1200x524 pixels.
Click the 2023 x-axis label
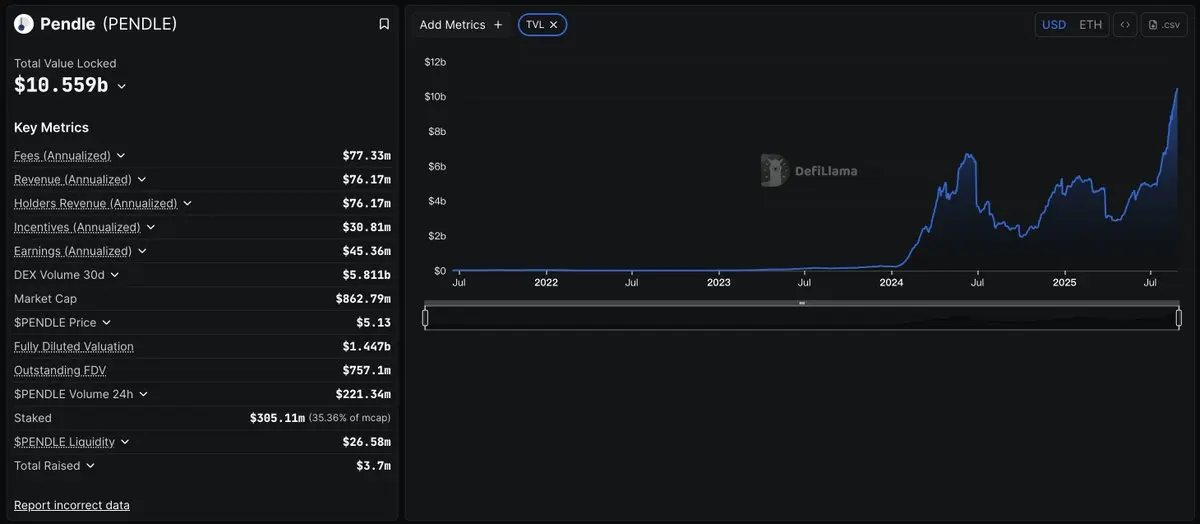[718, 283]
